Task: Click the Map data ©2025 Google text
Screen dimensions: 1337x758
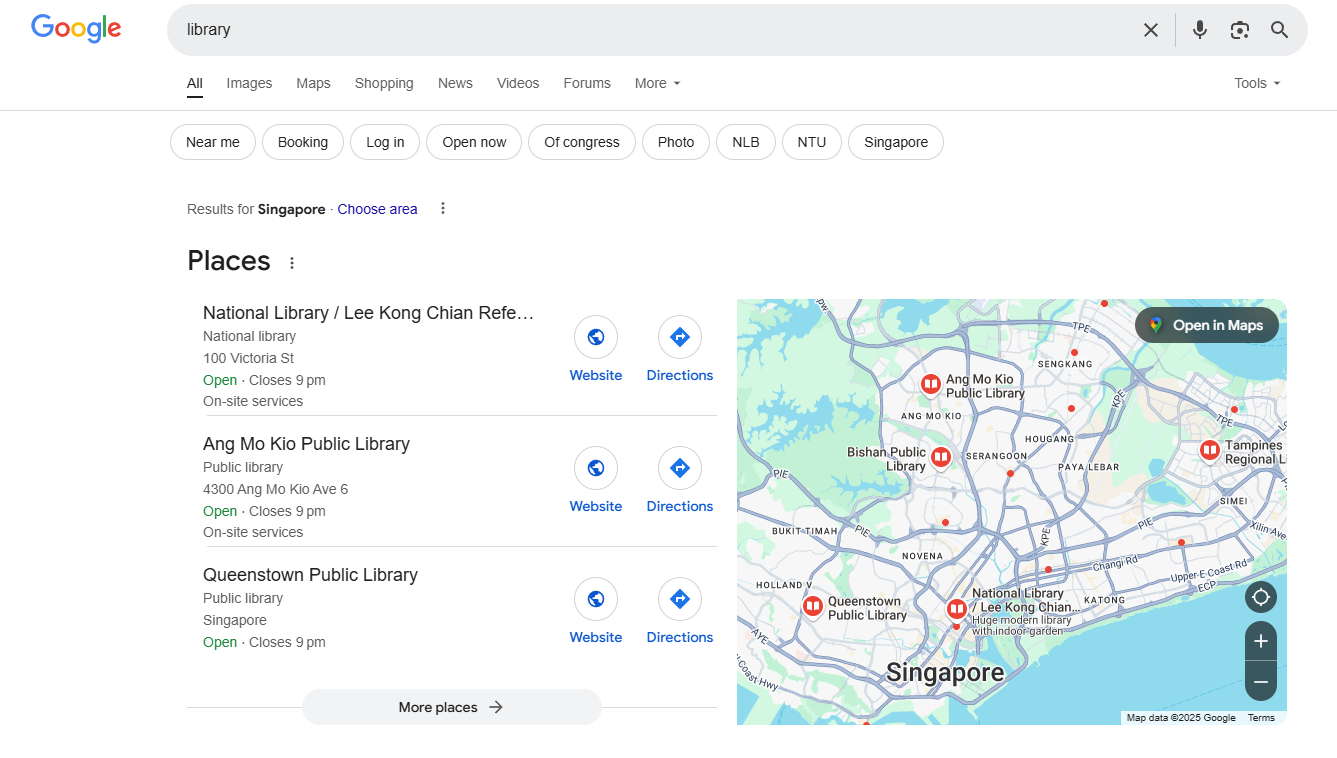Action: click(1181, 718)
